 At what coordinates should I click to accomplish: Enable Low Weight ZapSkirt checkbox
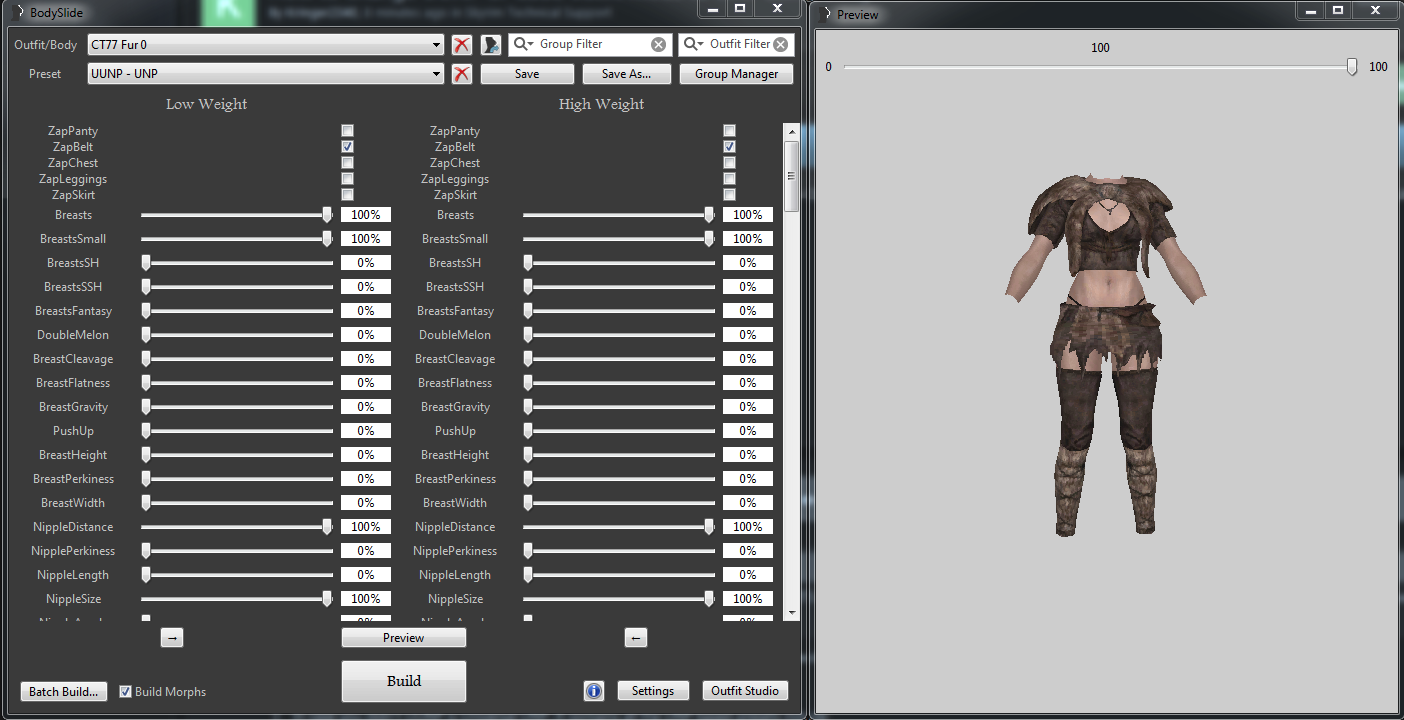348,195
